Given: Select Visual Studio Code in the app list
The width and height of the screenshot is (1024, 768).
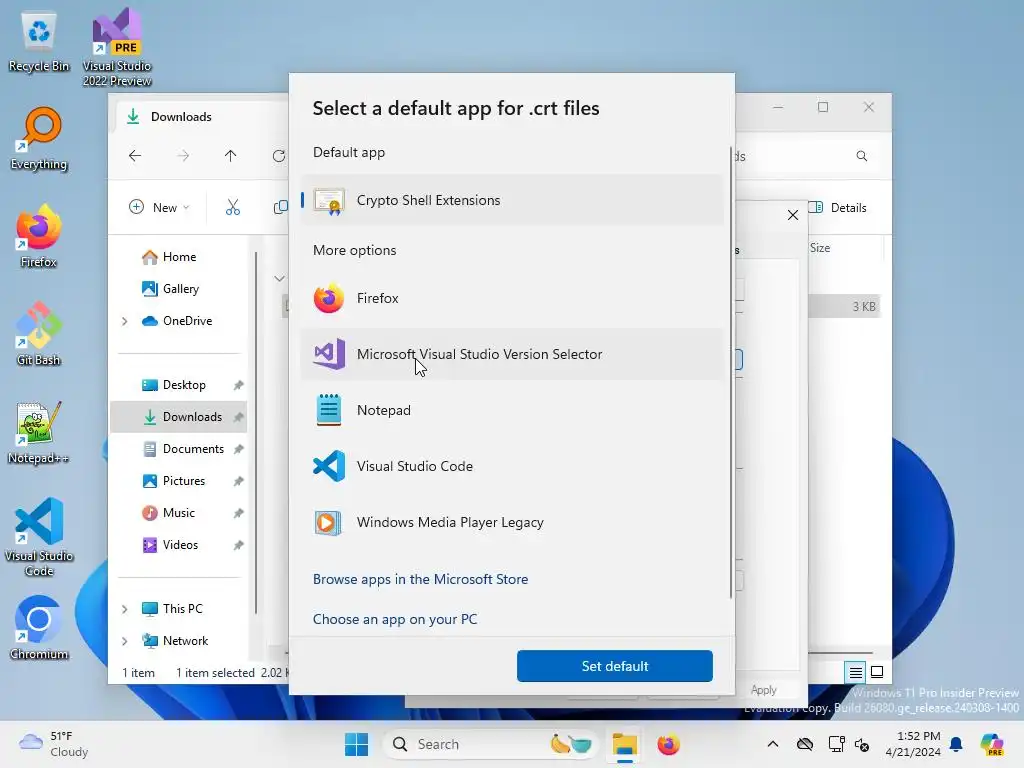Looking at the screenshot, I should click(x=512, y=466).
